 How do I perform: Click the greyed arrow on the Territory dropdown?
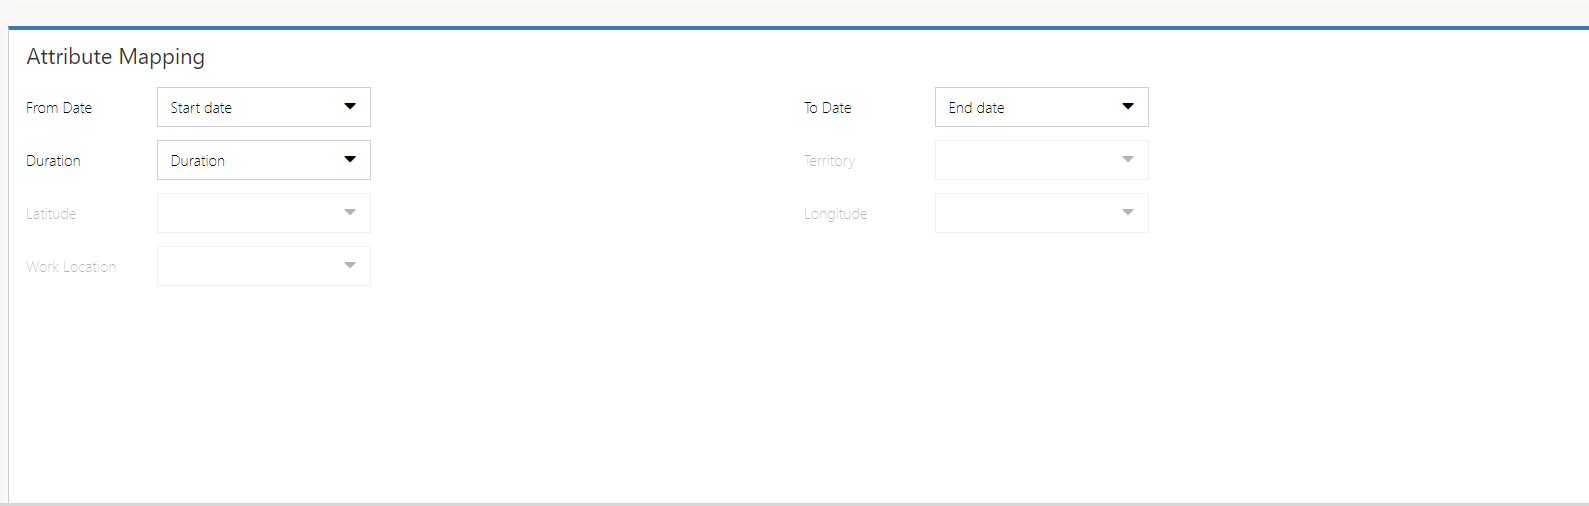coord(1128,160)
